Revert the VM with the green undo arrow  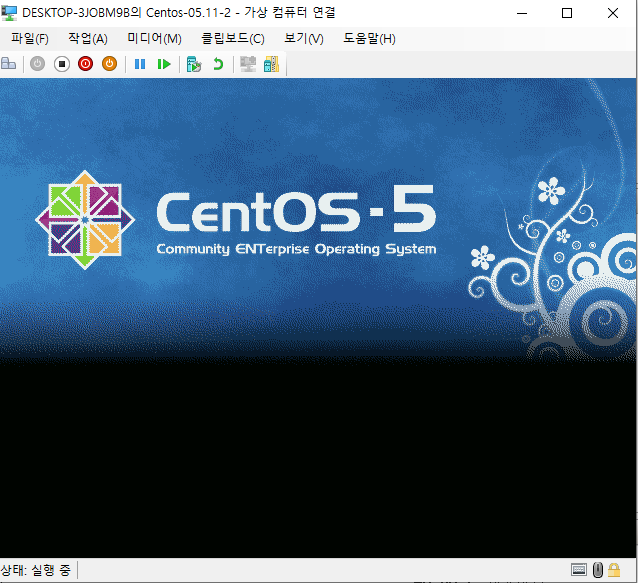point(218,64)
